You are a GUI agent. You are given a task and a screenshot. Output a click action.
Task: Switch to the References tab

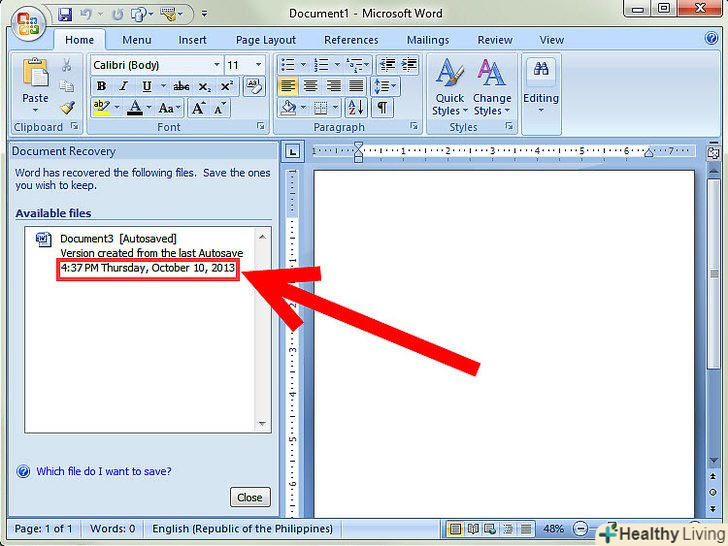[x=351, y=40]
